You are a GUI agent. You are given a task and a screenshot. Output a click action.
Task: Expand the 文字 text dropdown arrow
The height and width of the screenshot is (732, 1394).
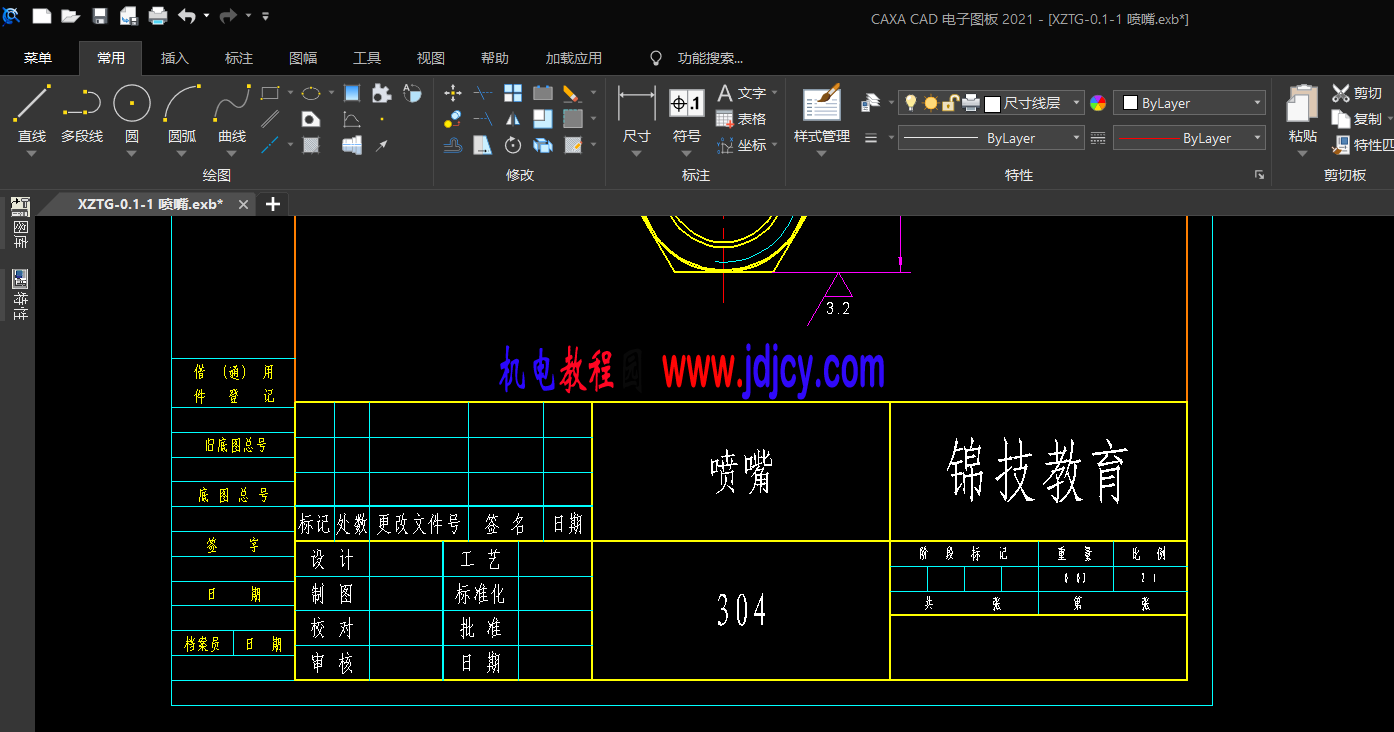pos(776,94)
